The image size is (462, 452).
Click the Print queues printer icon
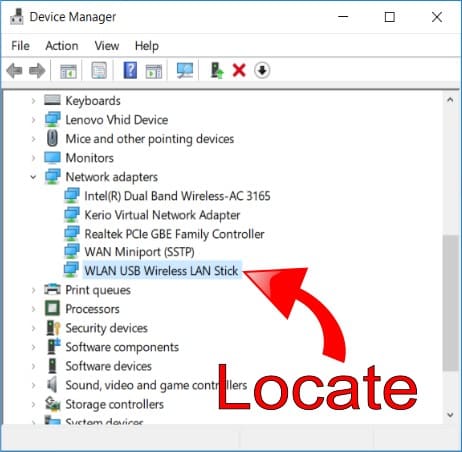(52, 289)
